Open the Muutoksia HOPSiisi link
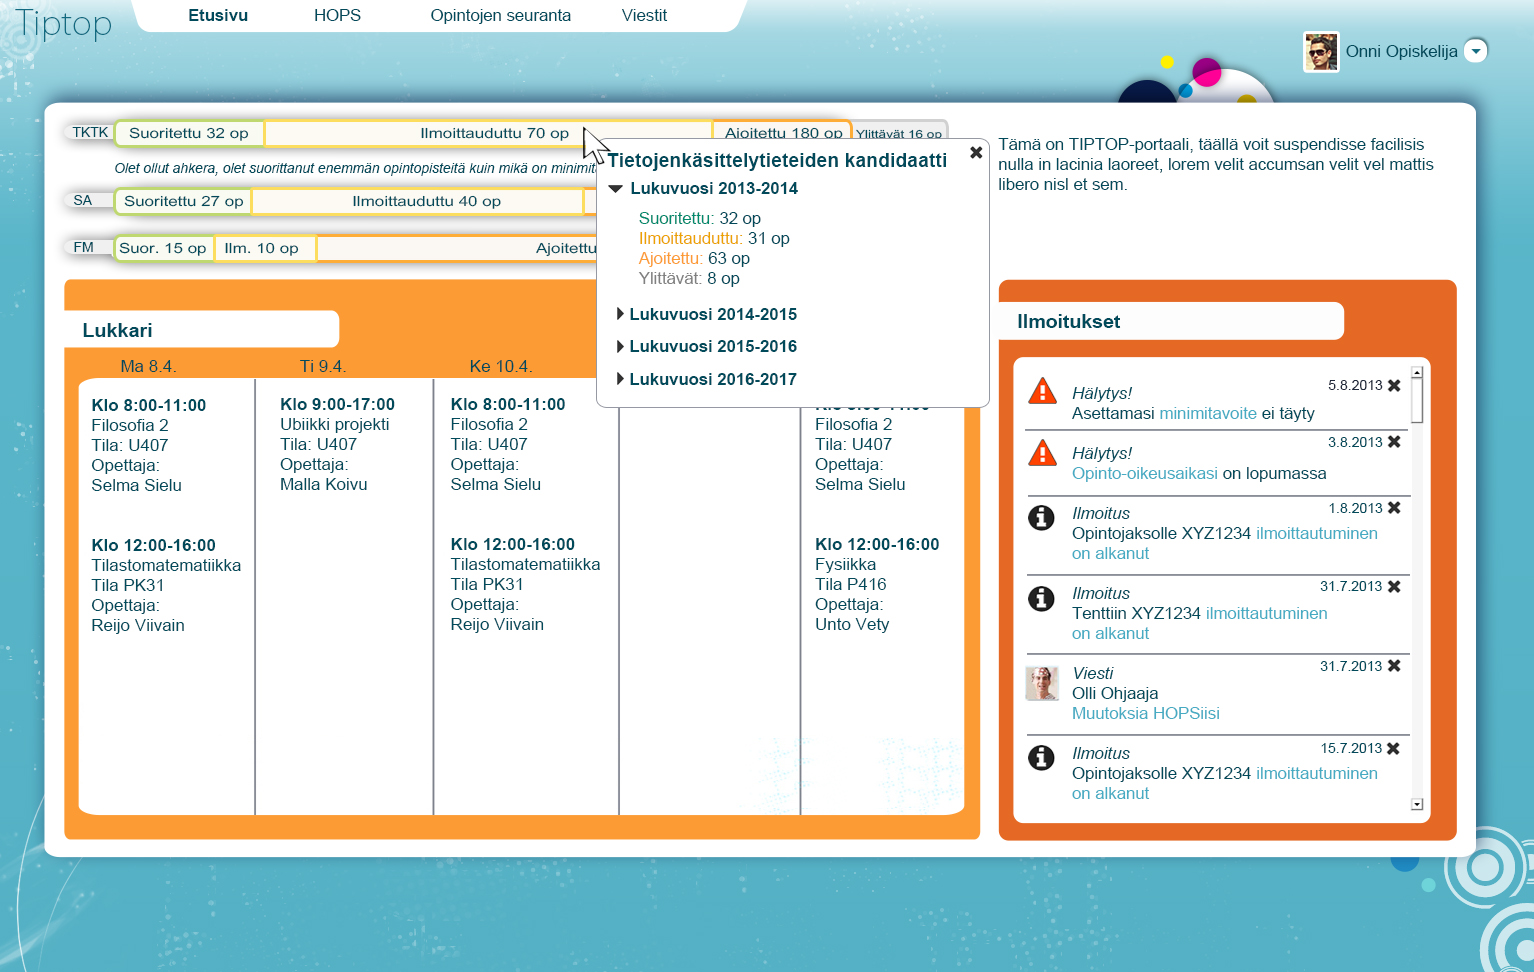1534x972 pixels. pos(1146,713)
